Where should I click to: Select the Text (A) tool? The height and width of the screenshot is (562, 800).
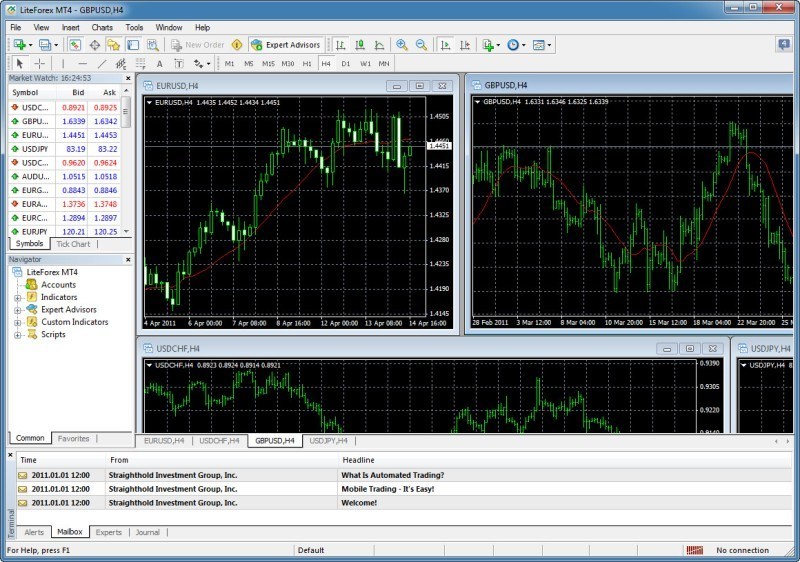point(160,64)
